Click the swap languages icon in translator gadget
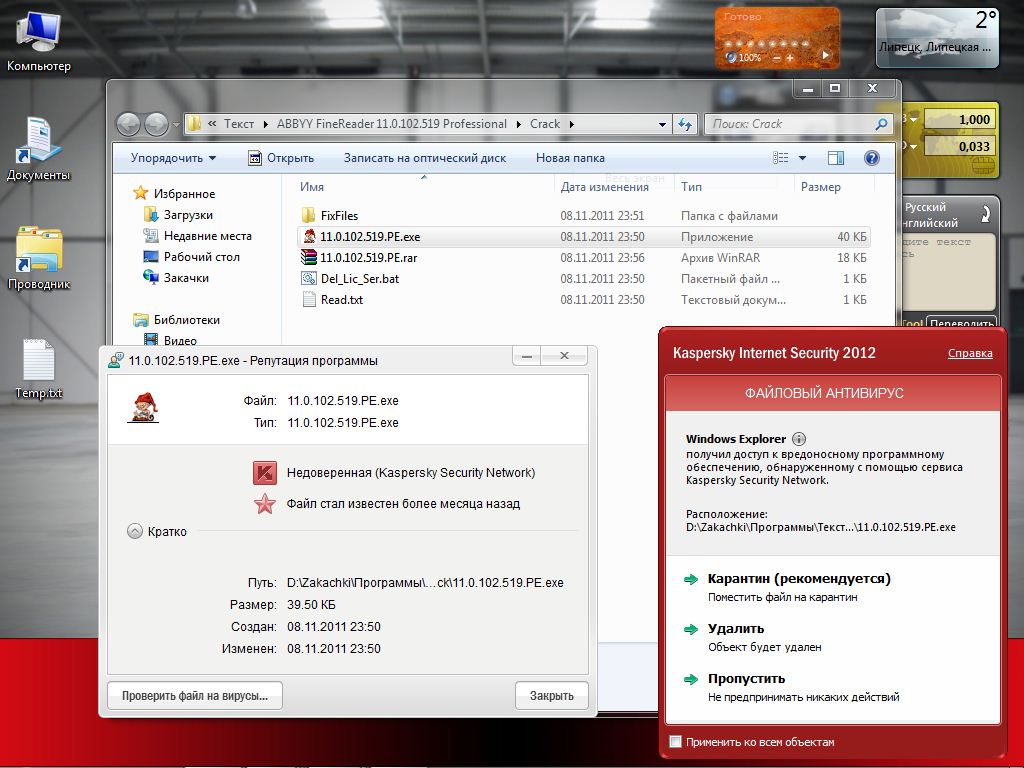The width and height of the screenshot is (1024, 768). [x=985, y=214]
